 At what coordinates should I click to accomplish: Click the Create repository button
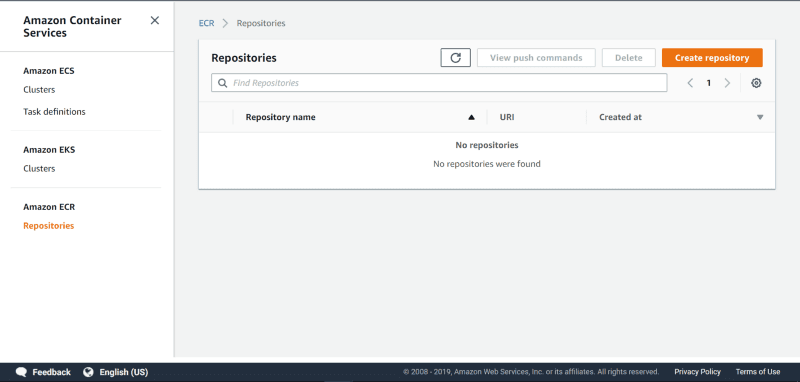(x=712, y=58)
